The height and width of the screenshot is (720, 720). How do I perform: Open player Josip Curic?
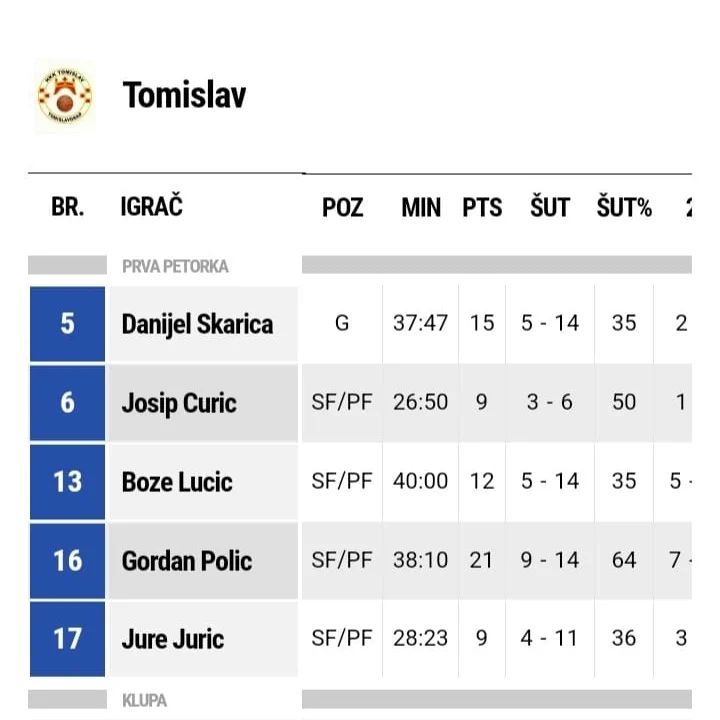click(x=179, y=403)
